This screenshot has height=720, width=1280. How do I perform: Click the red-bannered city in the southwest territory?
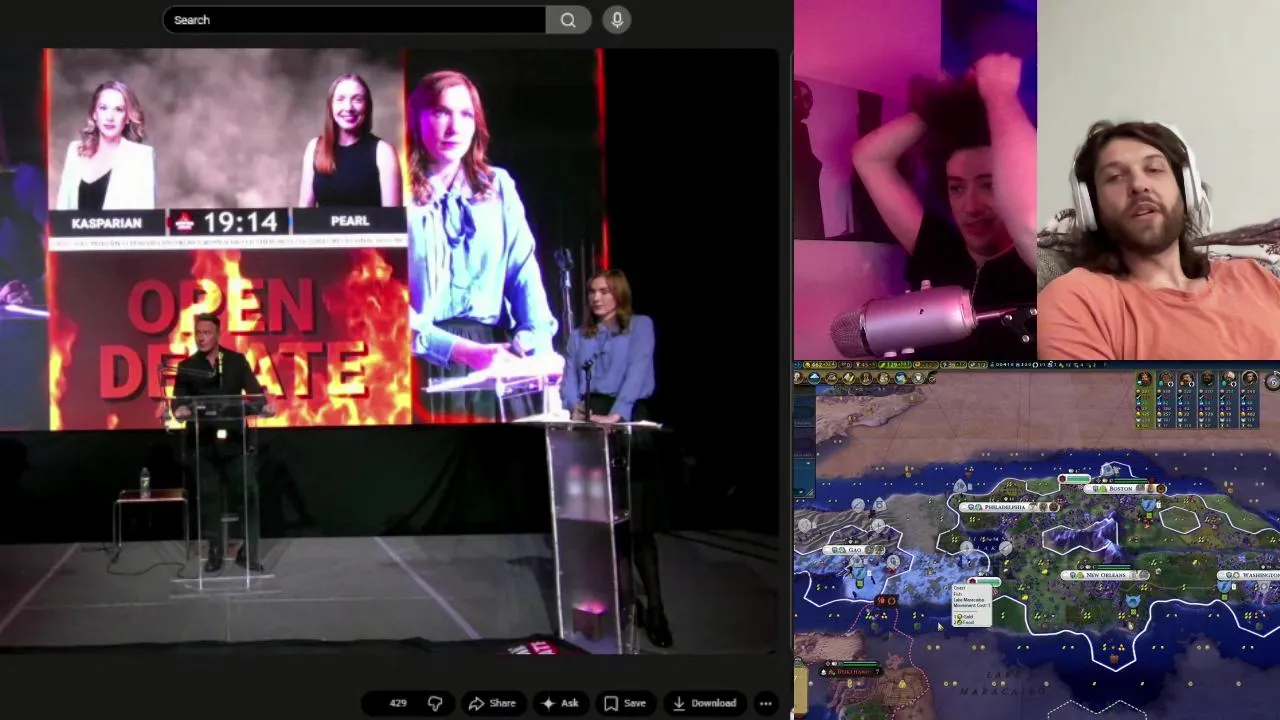(853, 671)
